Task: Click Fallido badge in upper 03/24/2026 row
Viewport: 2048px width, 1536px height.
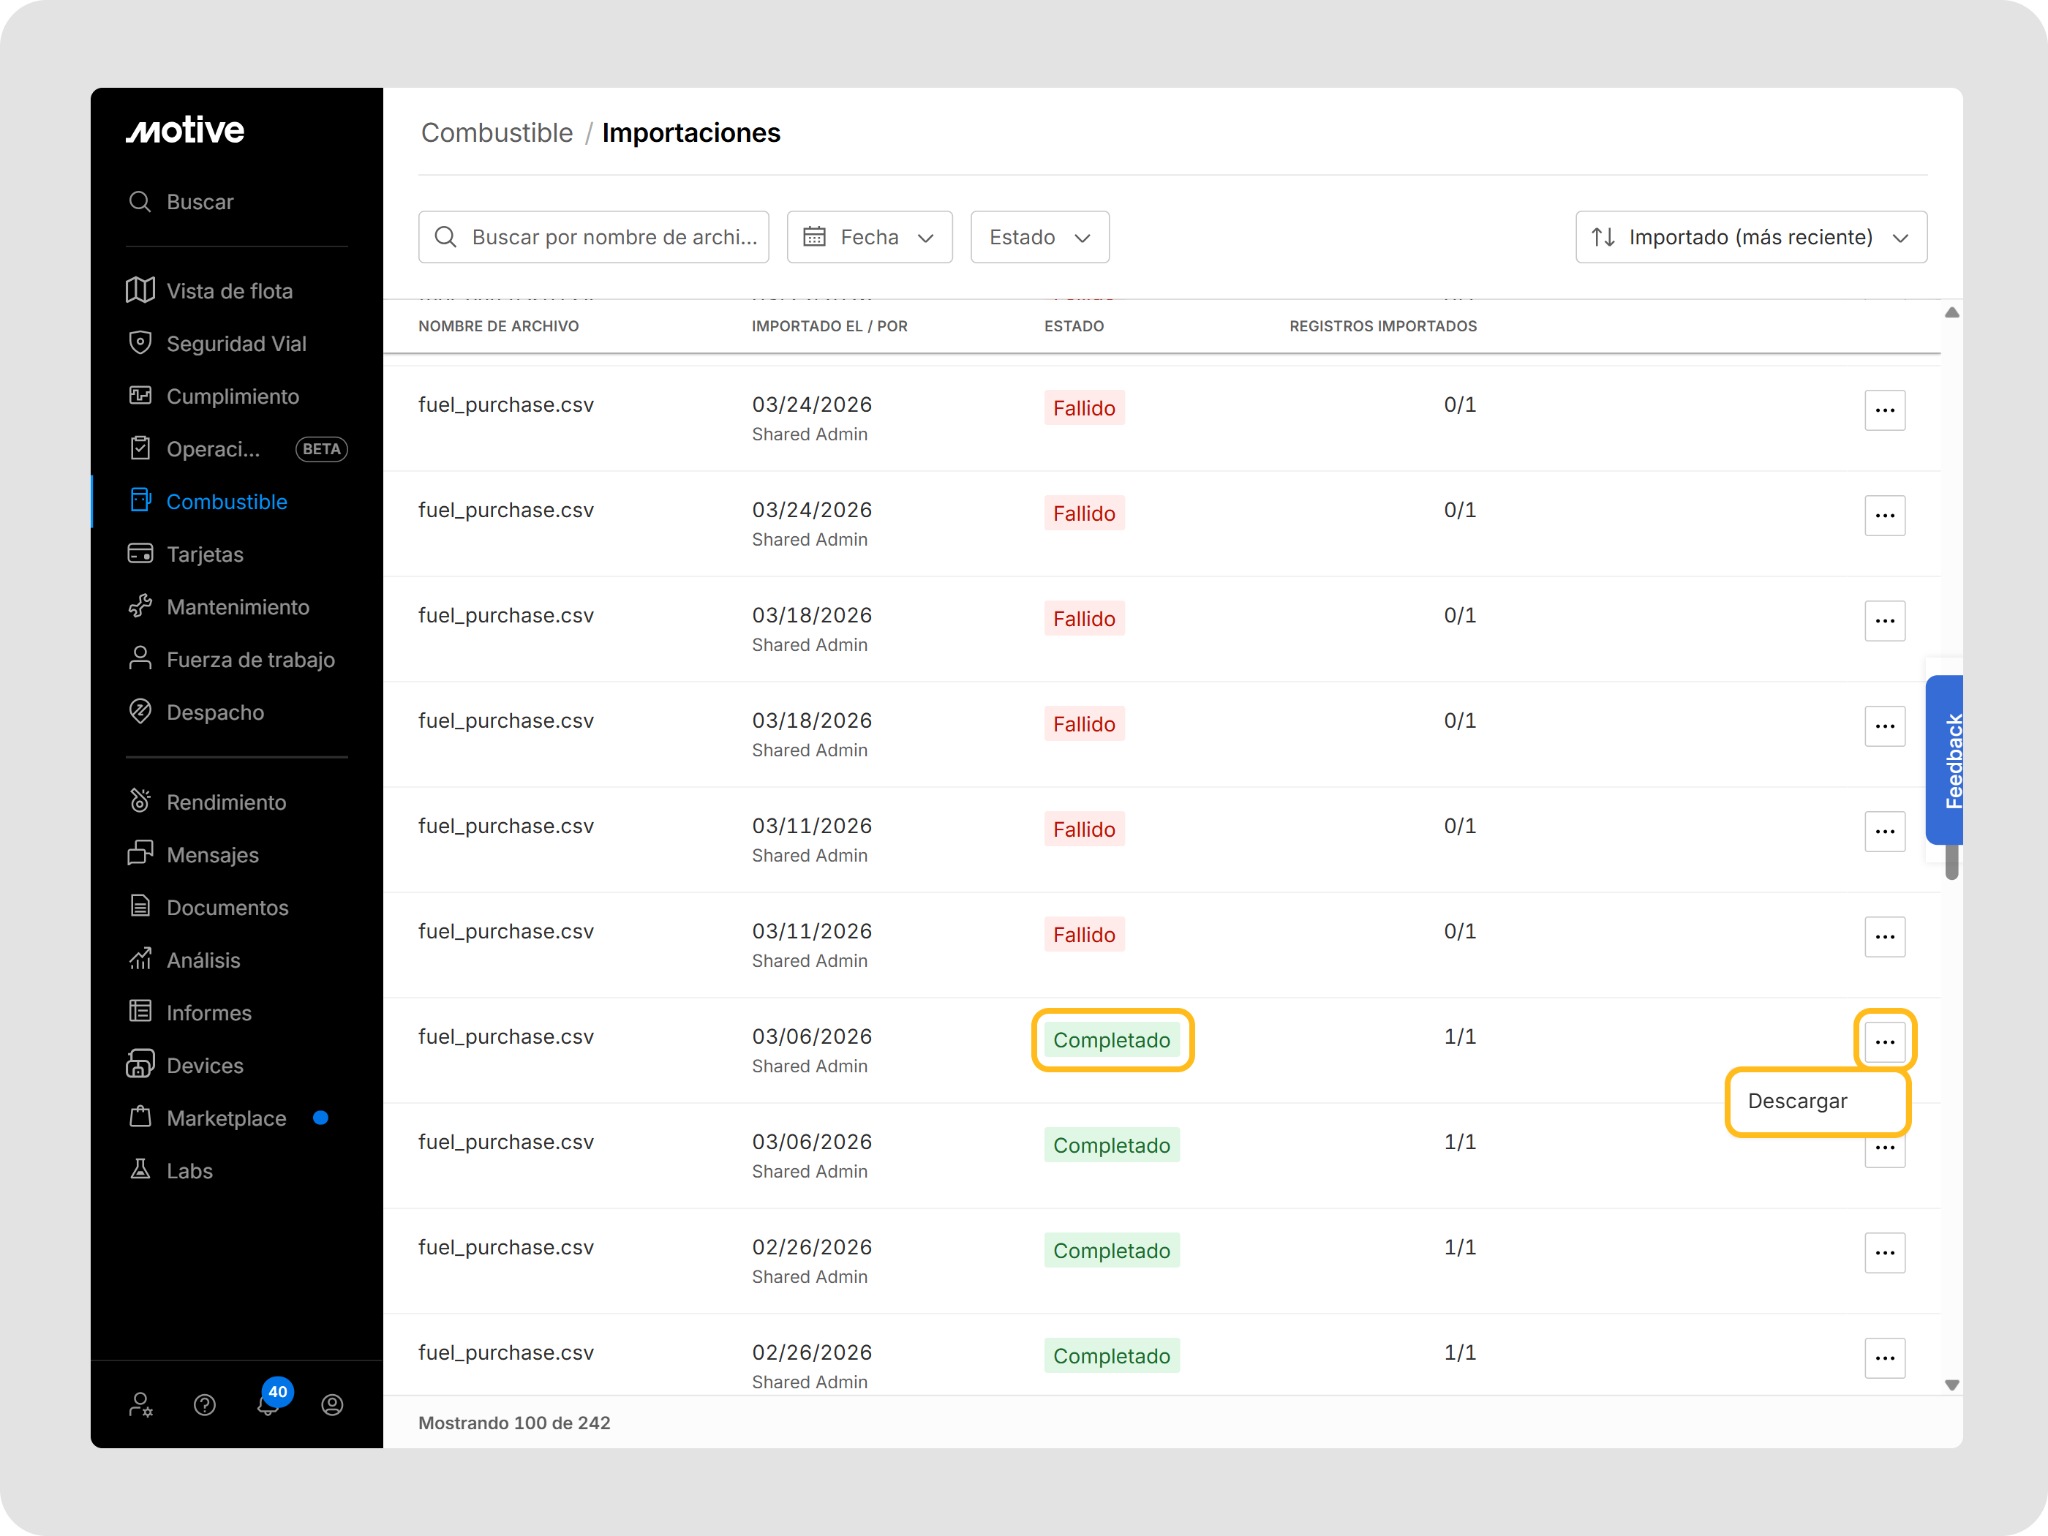Action: coord(1084,408)
